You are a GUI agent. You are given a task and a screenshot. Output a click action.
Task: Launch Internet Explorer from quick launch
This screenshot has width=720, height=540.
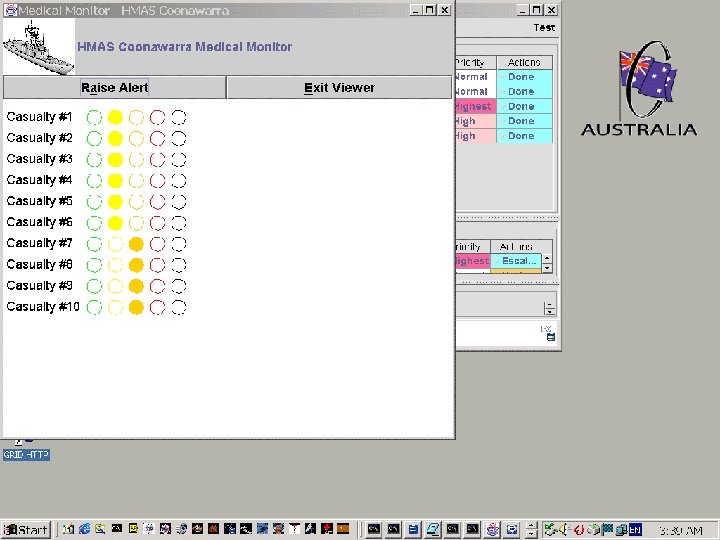(x=84, y=529)
